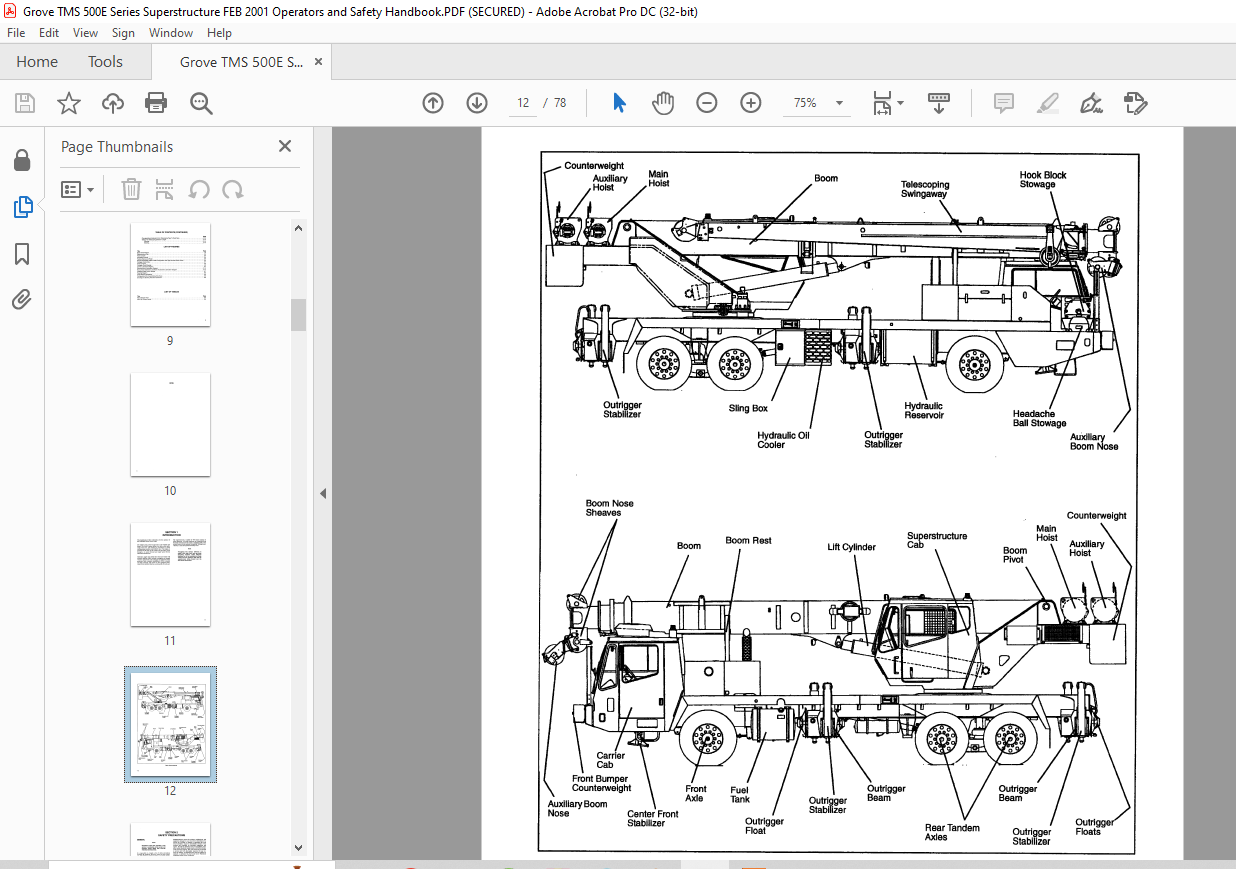1236x869 pixels.
Task: Zoom in with the plus icon
Action: [x=751, y=103]
